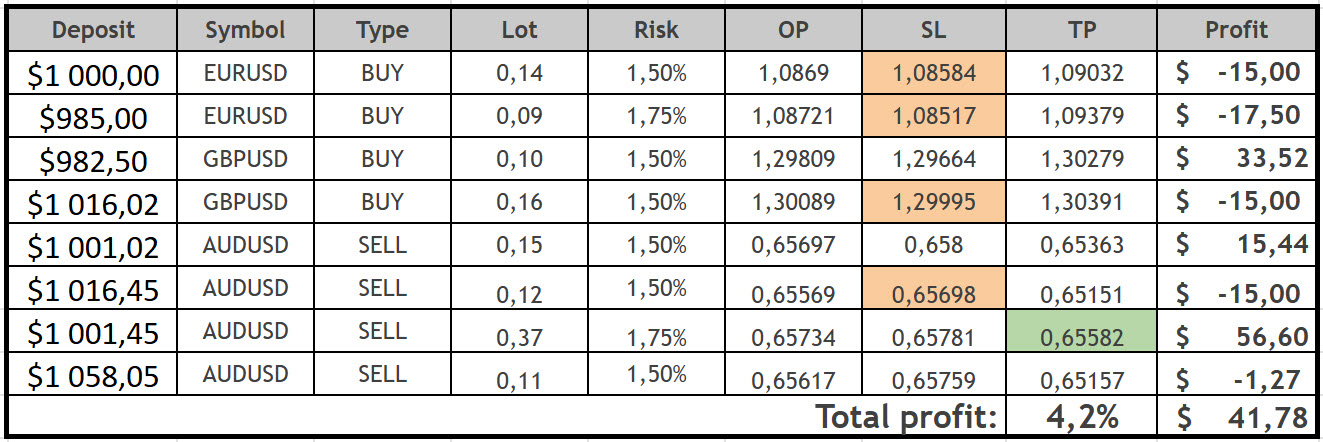1323x442 pixels.
Task: Click the Risk column header
Action: (656, 30)
